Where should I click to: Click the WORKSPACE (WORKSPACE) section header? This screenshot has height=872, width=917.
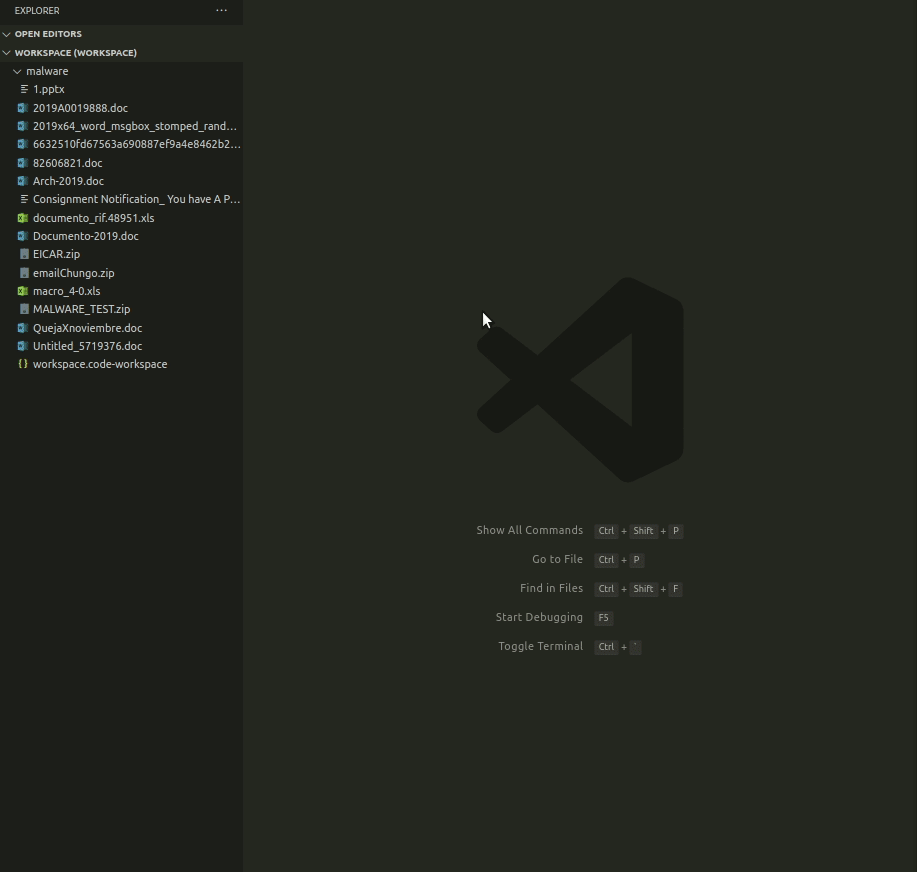click(x=75, y=53)
